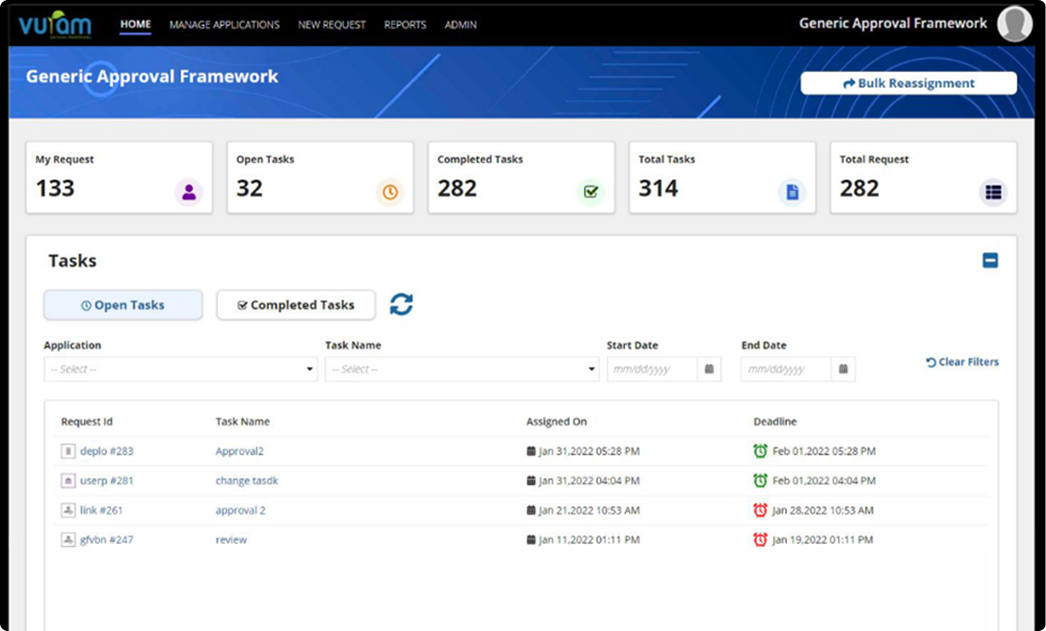Open the Task Name dropdown
This screenshot has height=631, width=1046.
(462, 369)
